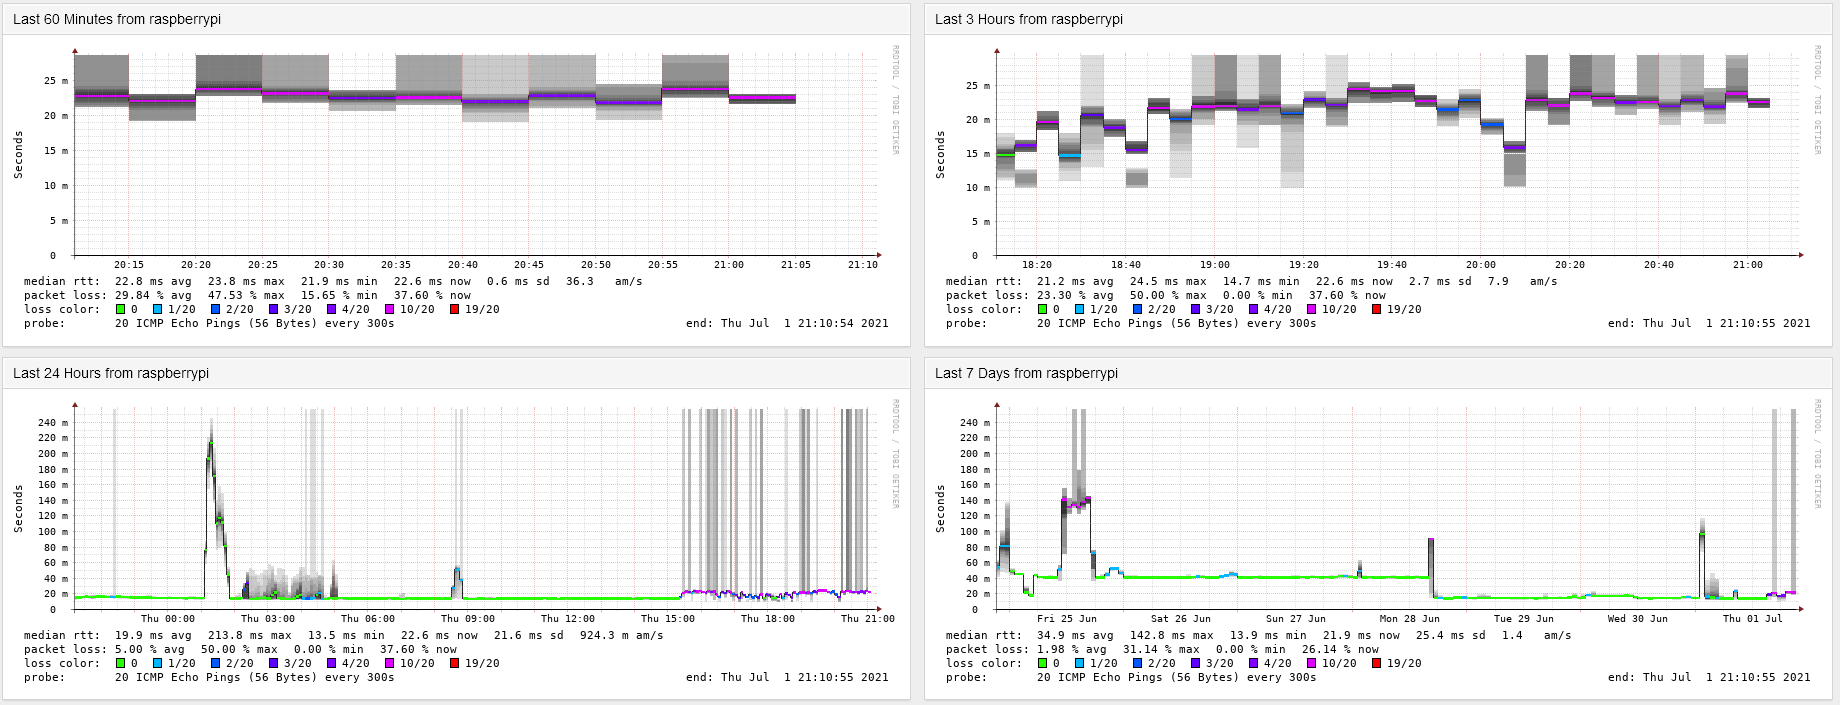Click green 0 loss swatch in 60 Minutes legend

(x=120, y=310)
